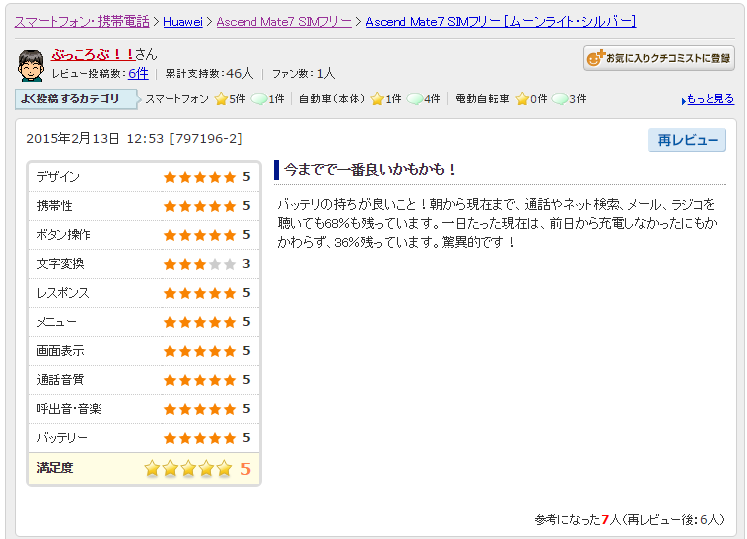747x539 pixels.
Task: Click the ボタン操作 rating stars
Action: [200, 235]
